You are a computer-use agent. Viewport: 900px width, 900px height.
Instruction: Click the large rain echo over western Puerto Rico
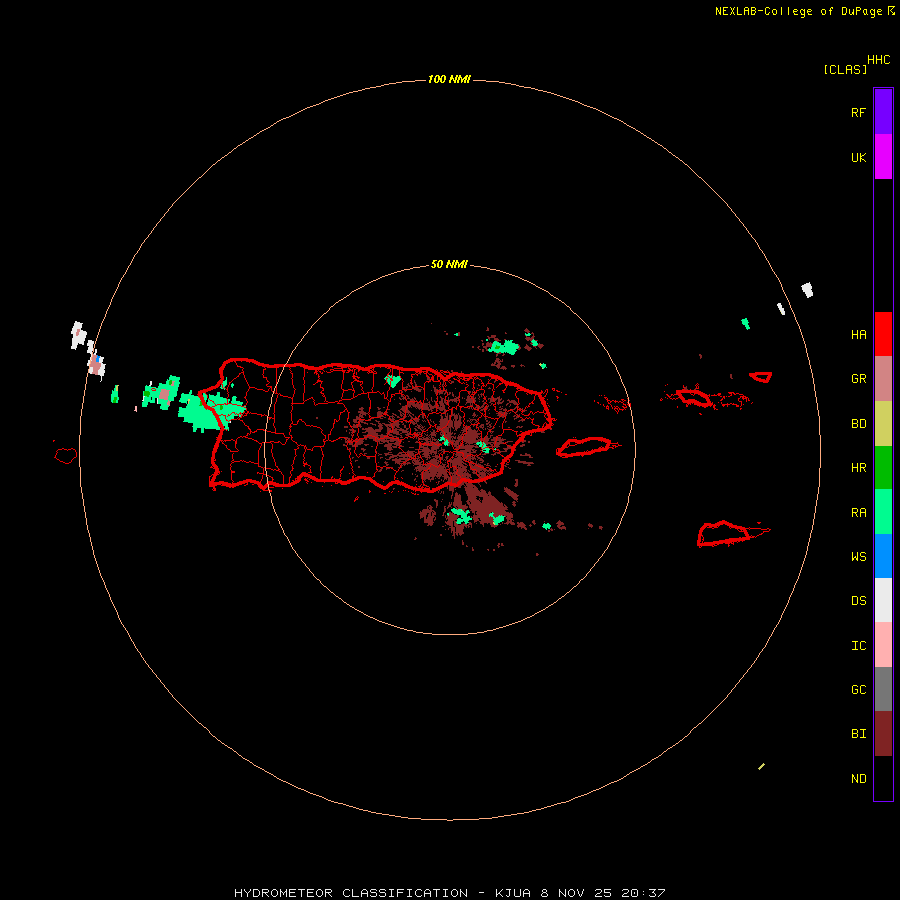click(210, 410)
